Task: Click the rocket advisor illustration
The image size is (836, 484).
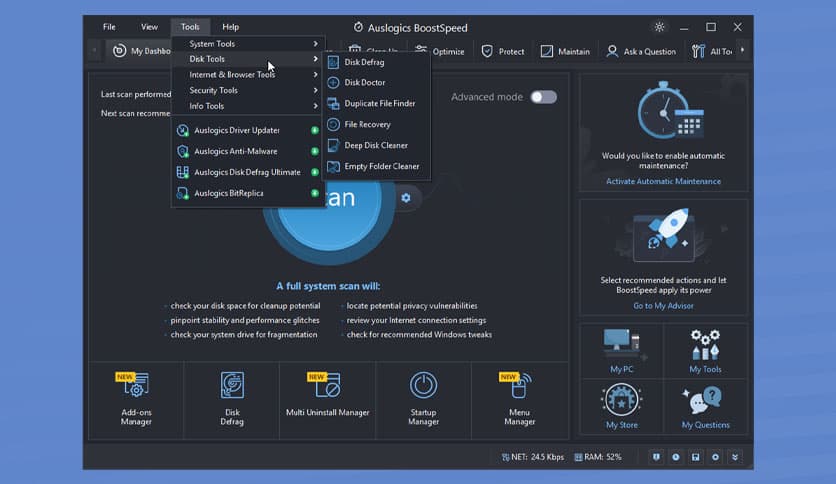Action: click(x=664, y=235)
